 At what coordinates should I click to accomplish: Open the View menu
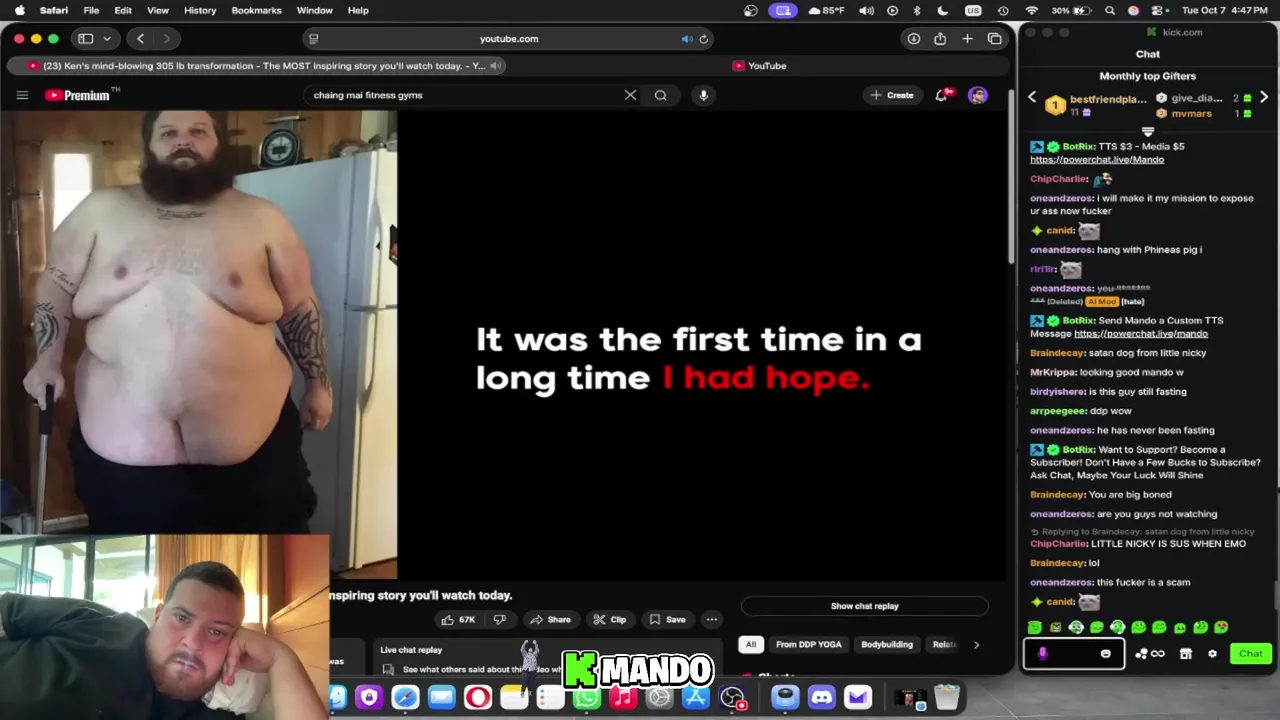click(x=158, y=10)
